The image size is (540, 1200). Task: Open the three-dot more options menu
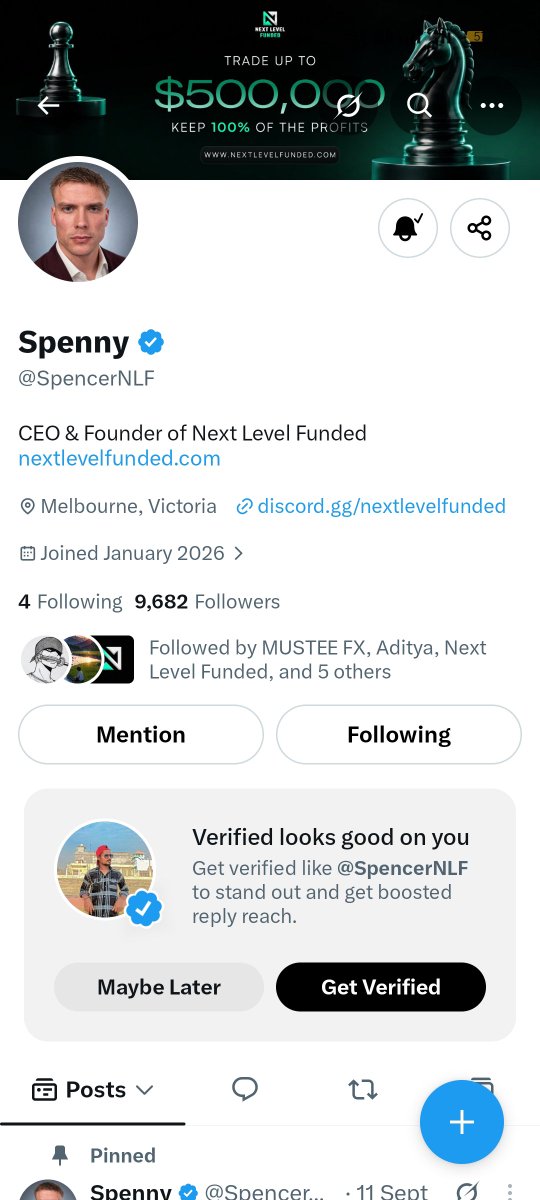(x=492, y=105)
